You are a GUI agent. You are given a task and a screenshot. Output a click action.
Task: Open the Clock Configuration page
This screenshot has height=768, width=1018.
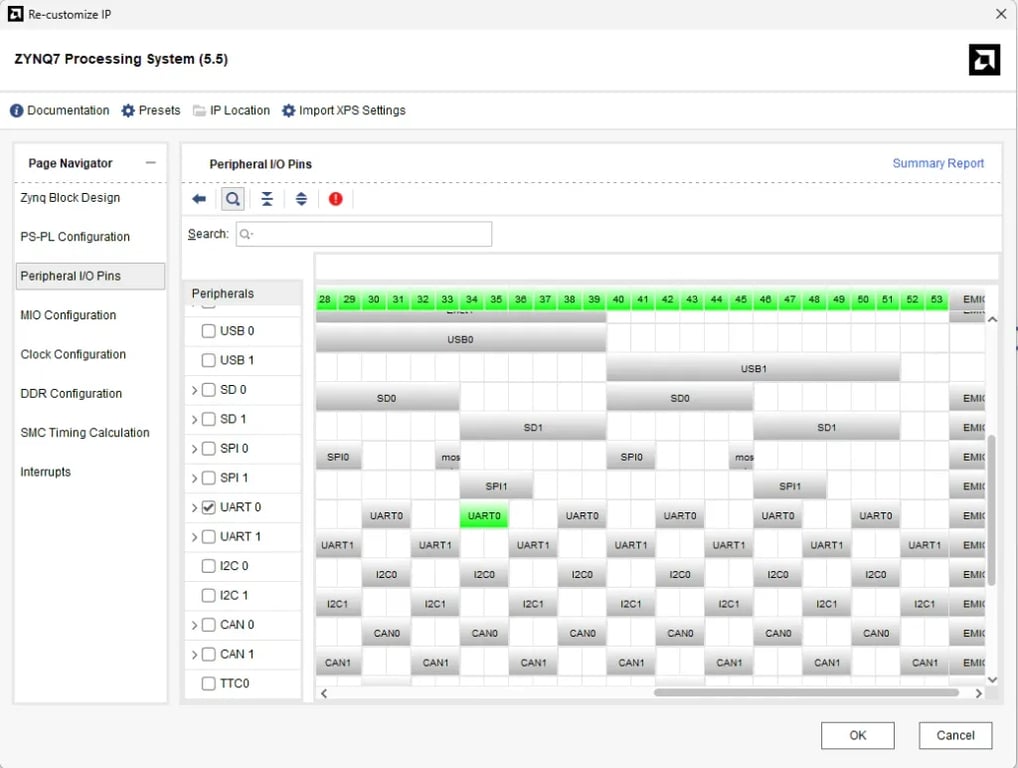[x=73, y=354]
